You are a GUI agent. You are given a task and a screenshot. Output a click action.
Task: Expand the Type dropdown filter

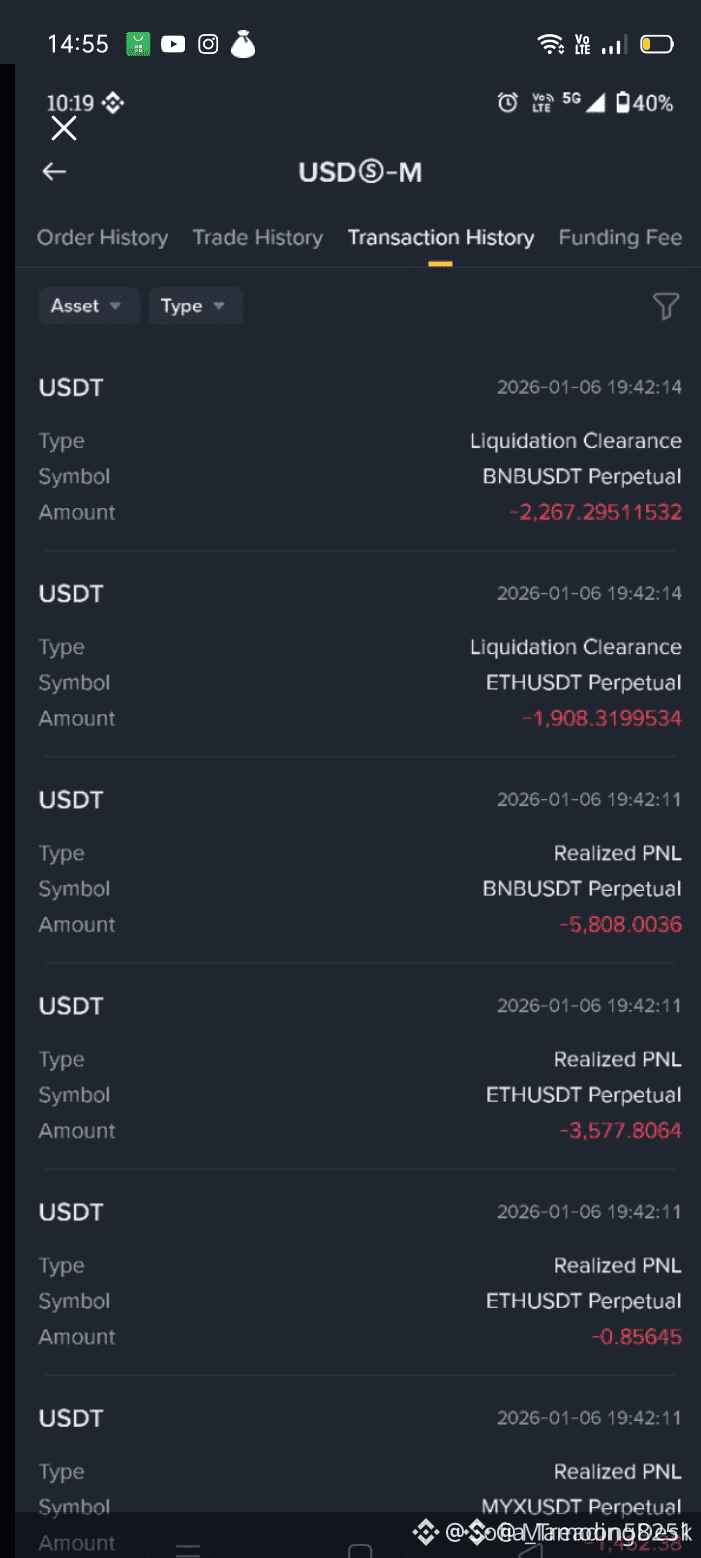[195, 306]
